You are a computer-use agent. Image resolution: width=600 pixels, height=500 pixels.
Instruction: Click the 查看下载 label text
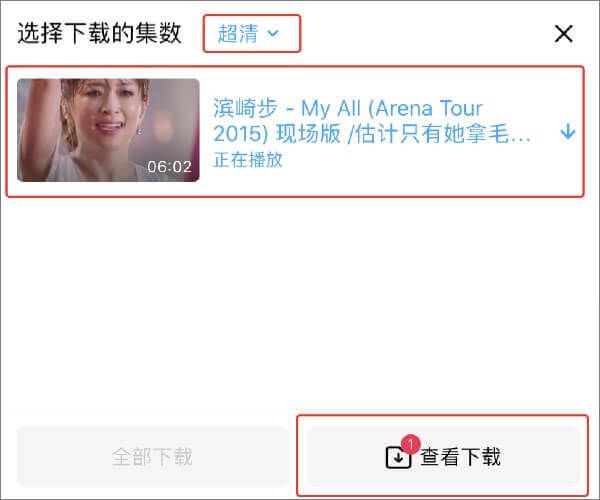coord(460,457)
